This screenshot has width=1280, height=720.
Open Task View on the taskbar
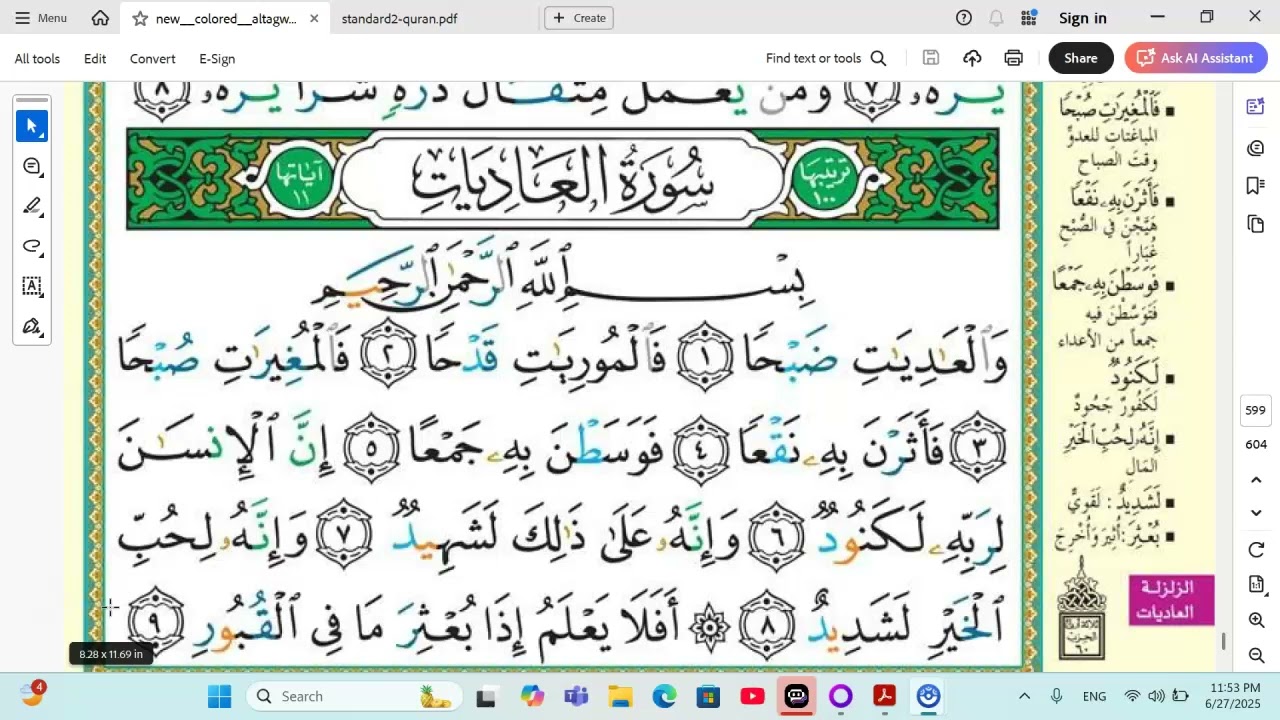pyautogui.click(x=487, y=696)
